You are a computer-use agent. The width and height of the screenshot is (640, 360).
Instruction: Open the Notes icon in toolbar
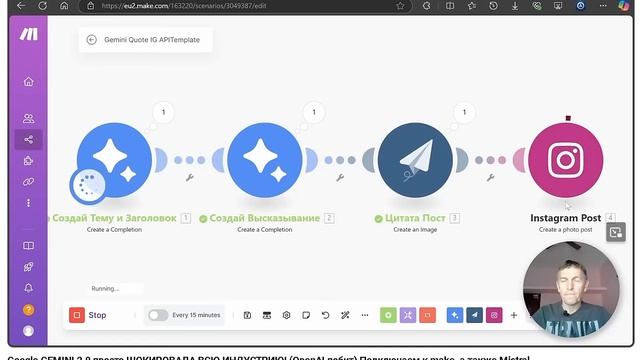point(306,315)
